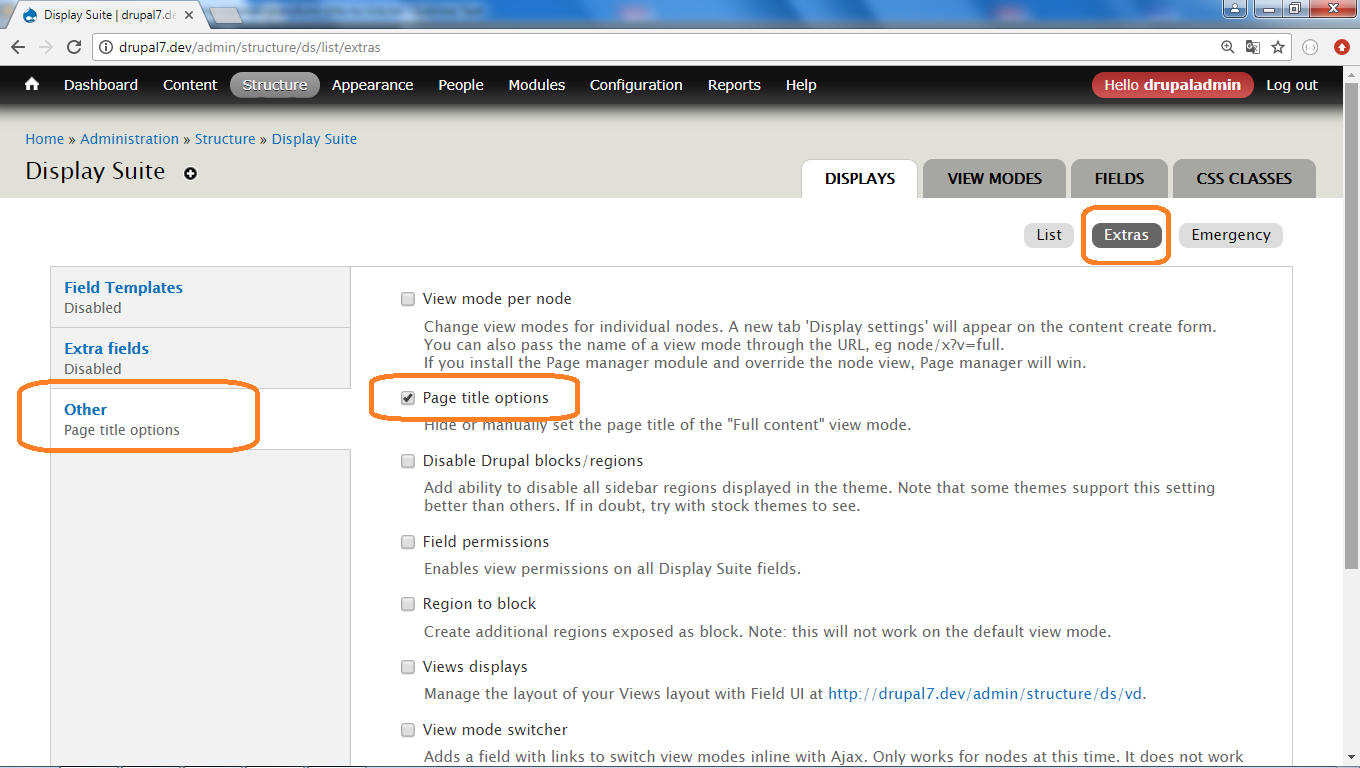Click the browser reload icon

75,46
